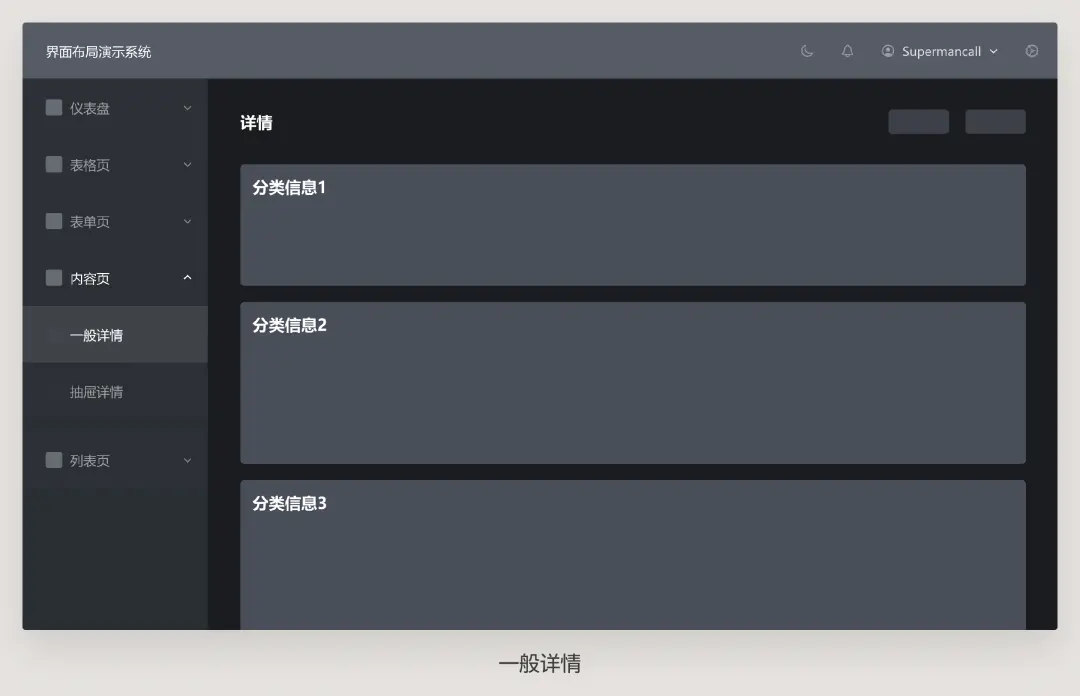Viewport: 1080px width, 696px height.
Task: Expand the 表单页 menu chevron
Action: (187, 221)
